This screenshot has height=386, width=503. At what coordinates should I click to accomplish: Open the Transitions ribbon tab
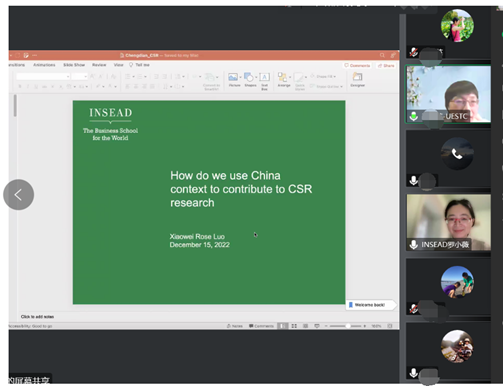pos(17,65)
